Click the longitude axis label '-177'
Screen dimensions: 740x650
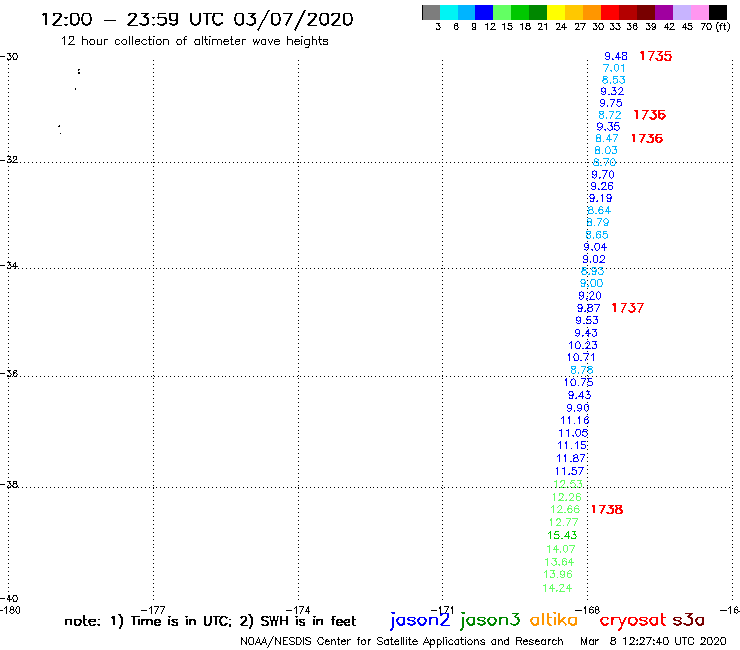(x=153, y=610)
